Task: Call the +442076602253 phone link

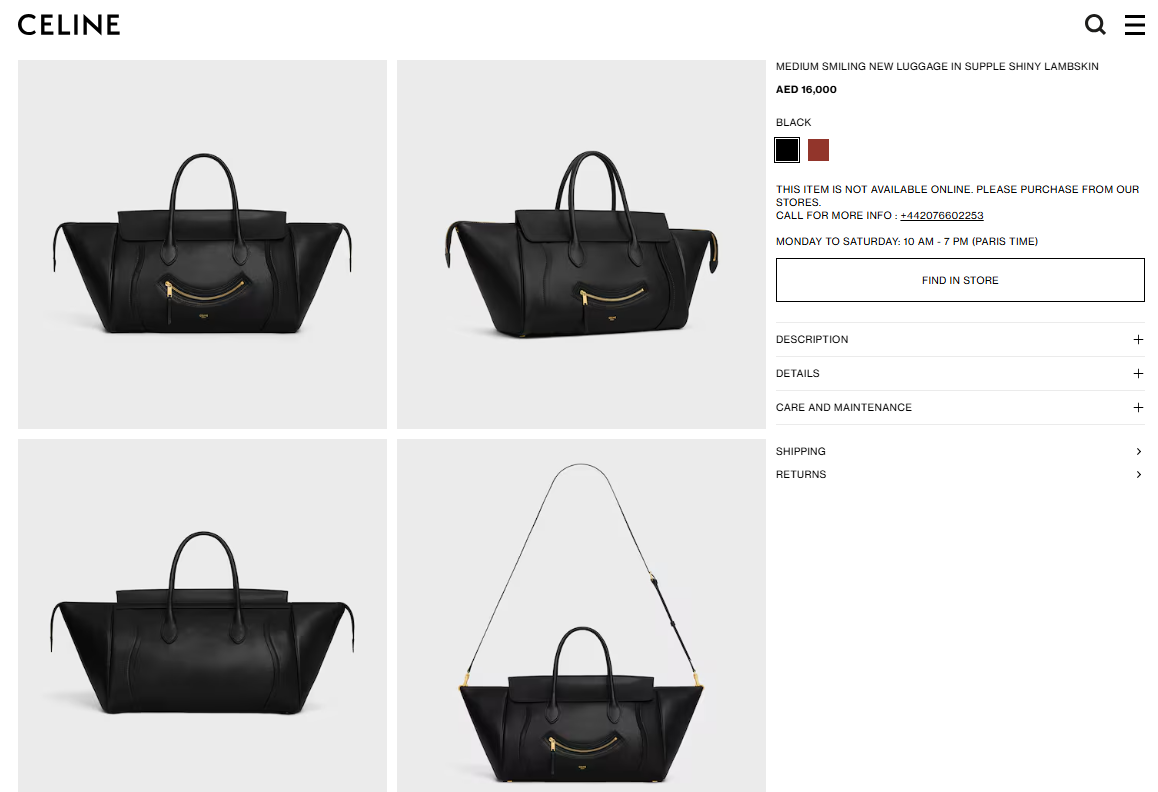Action: [942, 216]
